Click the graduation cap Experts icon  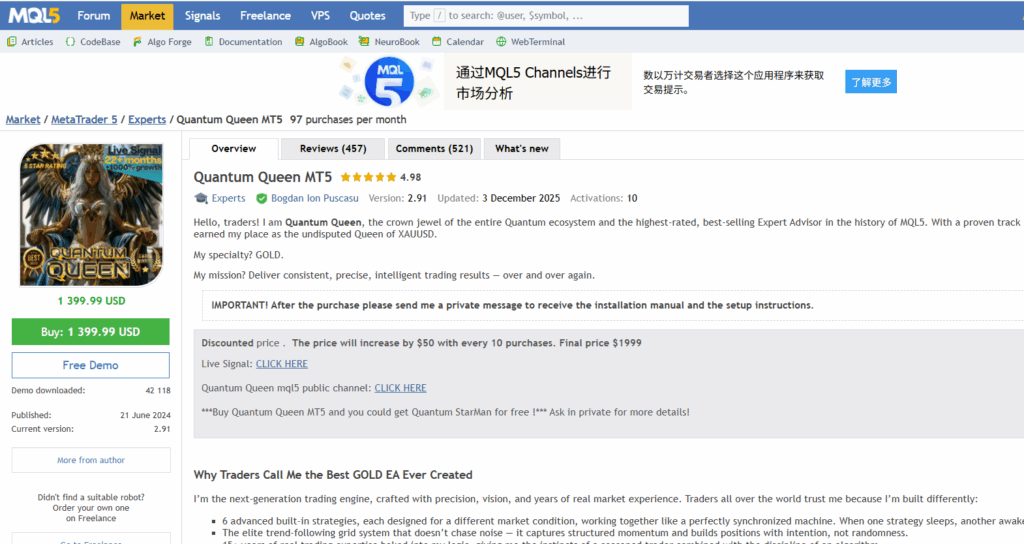[201, 198]
